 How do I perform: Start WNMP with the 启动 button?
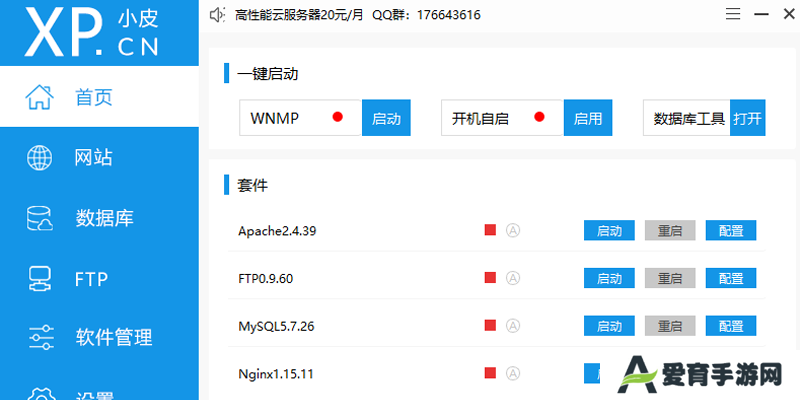pyautogui.click(x=386, y=118)
